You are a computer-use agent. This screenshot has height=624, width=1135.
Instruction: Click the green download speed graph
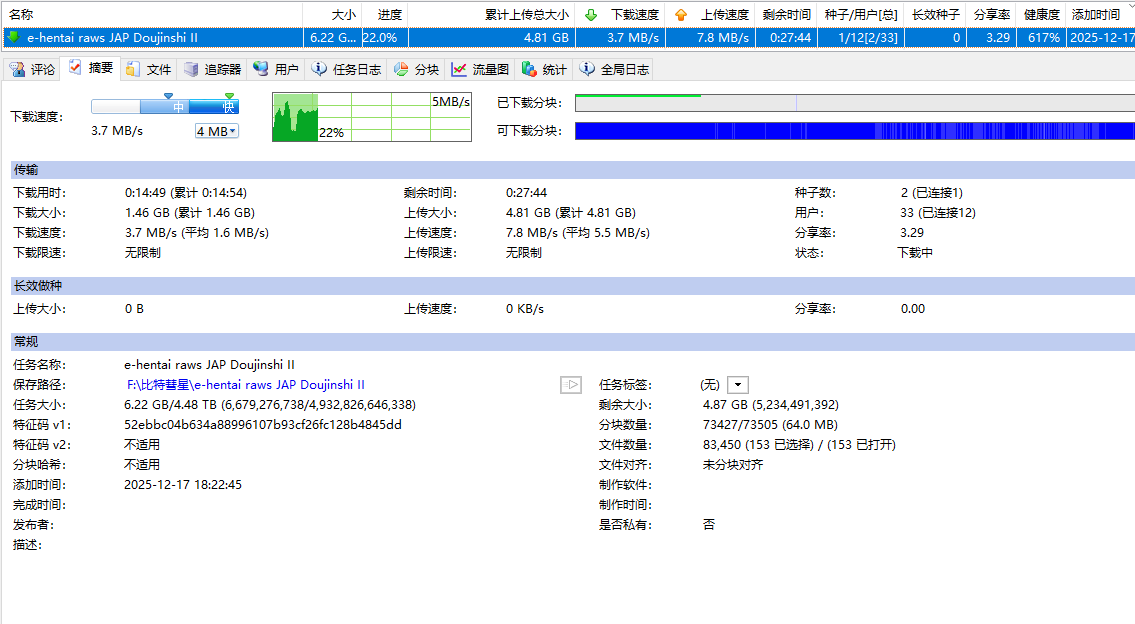click(296, 118)
